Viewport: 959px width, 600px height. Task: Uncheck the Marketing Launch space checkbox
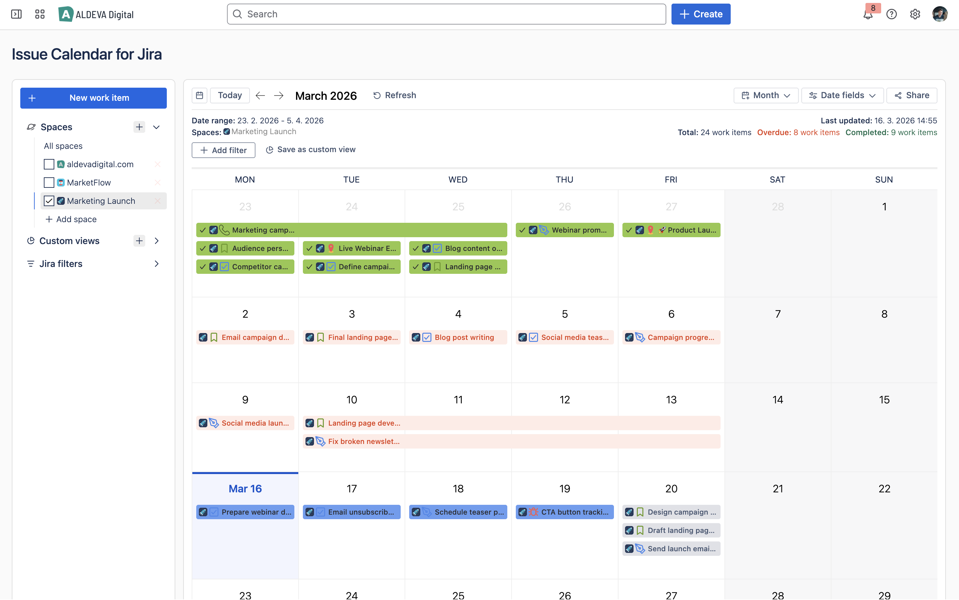click(49, 201)
